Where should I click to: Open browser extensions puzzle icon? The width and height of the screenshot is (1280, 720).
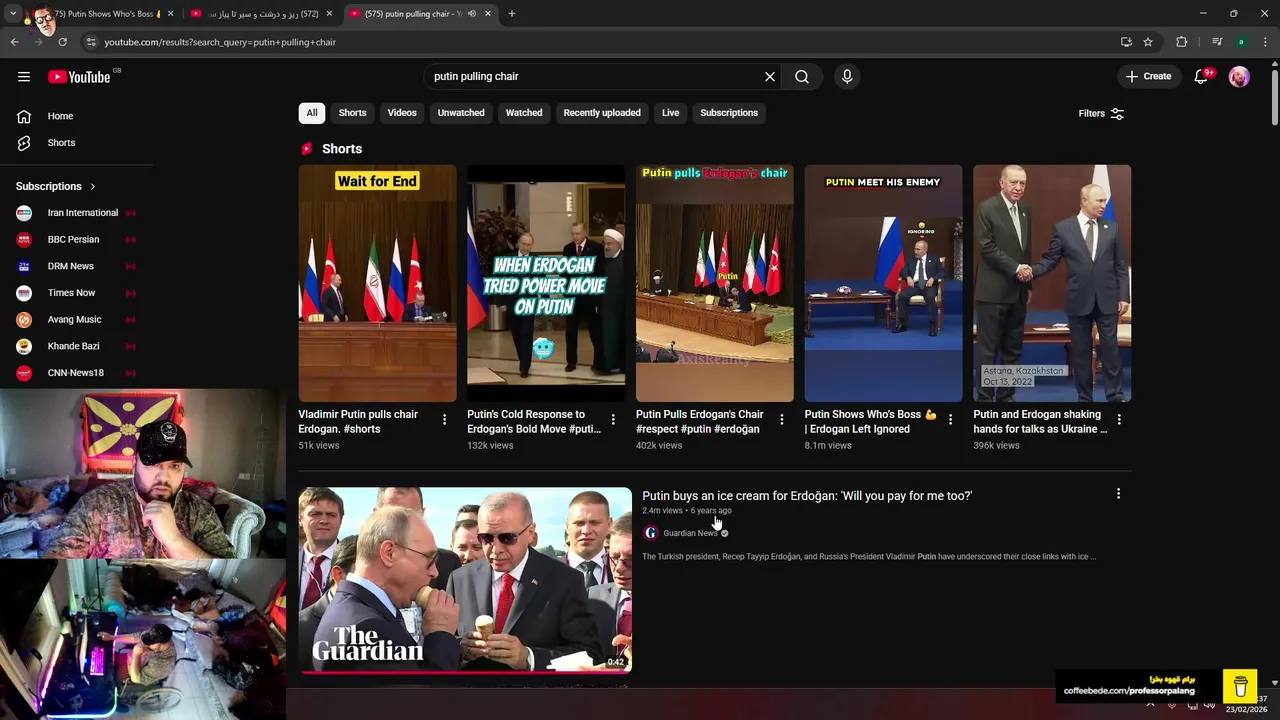coord(1181,42)
